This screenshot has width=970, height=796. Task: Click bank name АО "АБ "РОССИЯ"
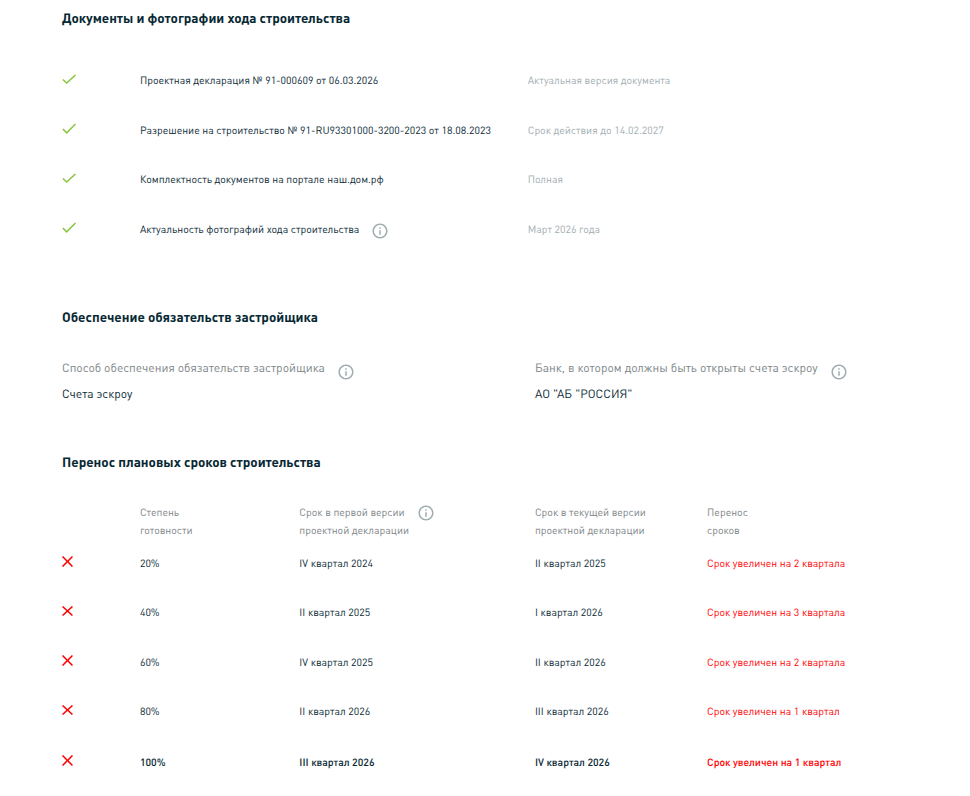pos(584,394)
